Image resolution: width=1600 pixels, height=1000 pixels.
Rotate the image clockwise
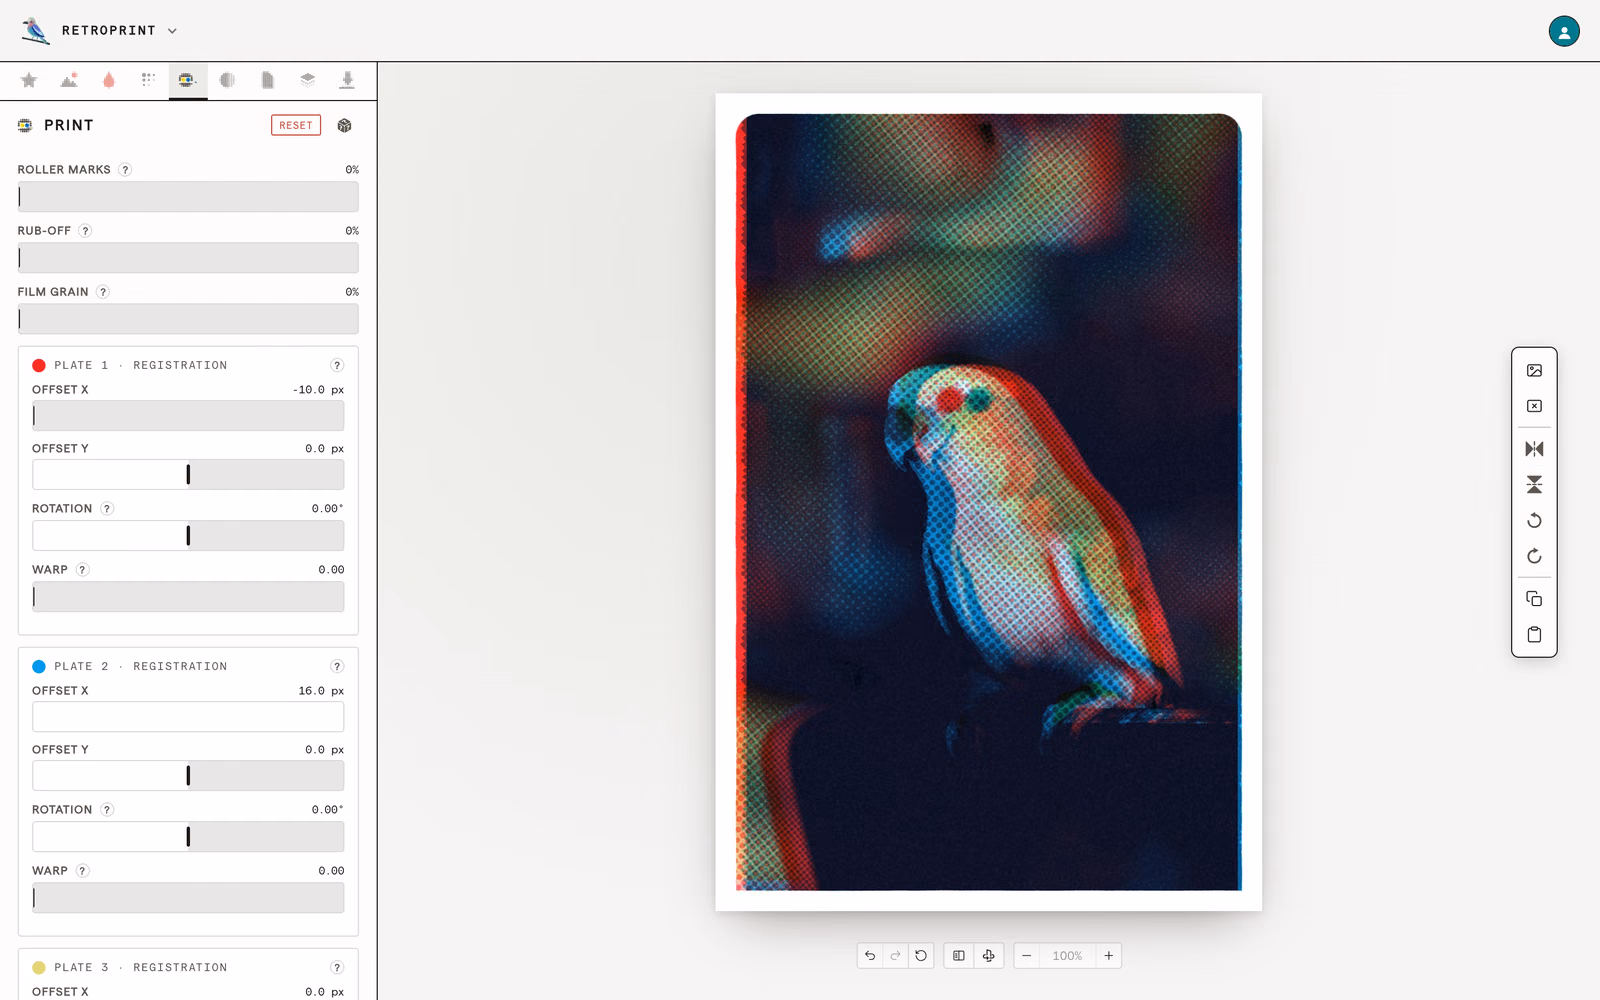click(1534, 557)
